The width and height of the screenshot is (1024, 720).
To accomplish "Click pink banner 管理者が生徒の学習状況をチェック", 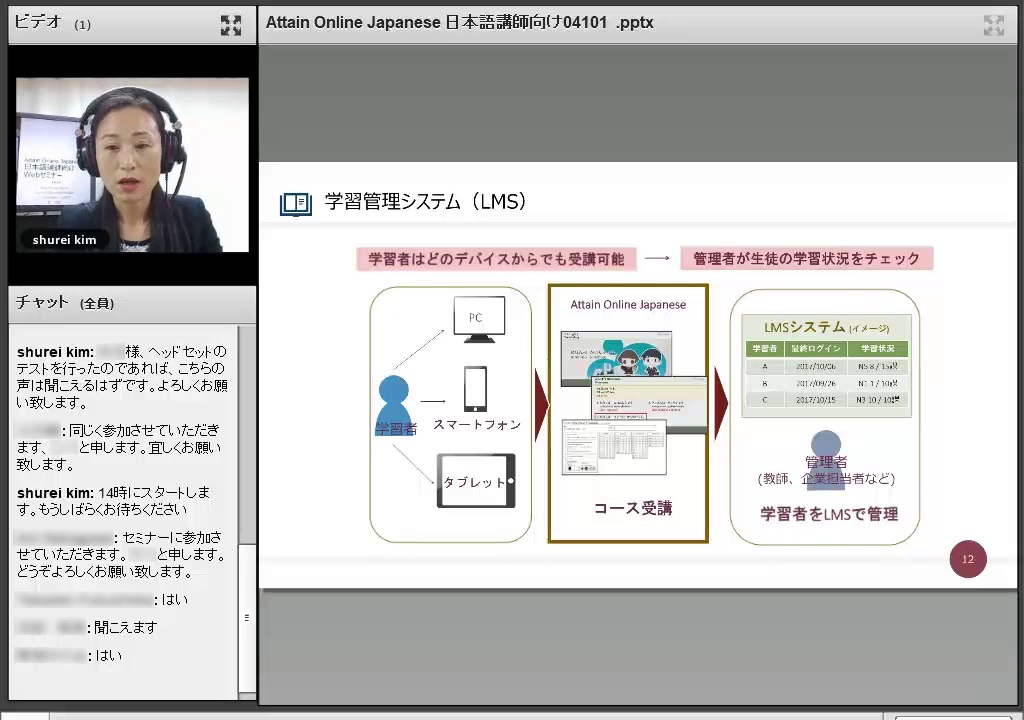I will point(806,259).
